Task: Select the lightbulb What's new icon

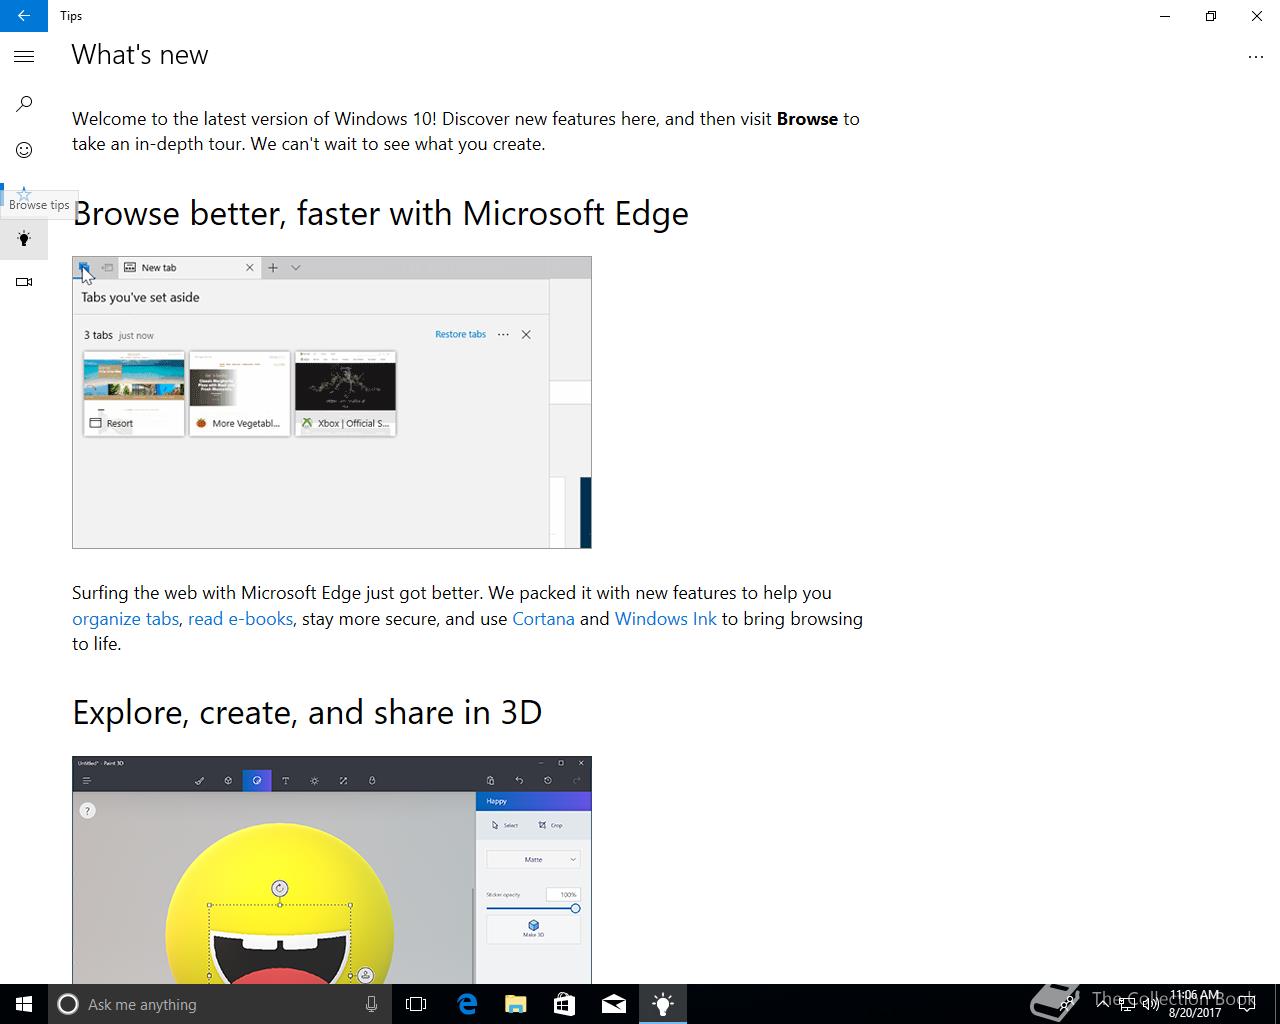Action: [24, 238]
